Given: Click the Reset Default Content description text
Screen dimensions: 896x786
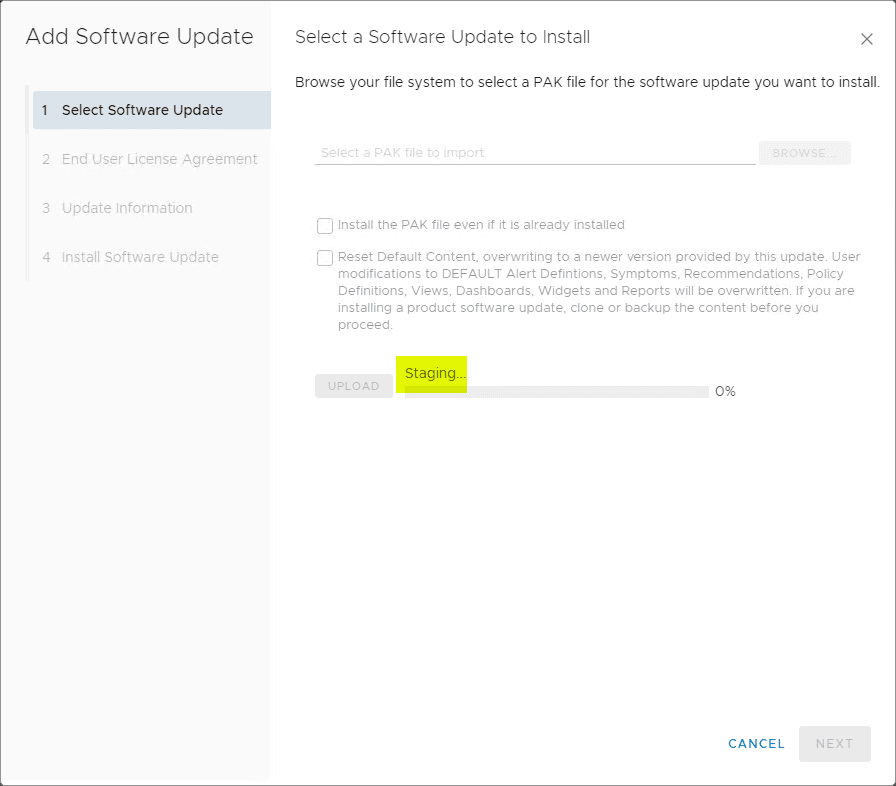Looking at the screenshot, I should click(598, 290).
